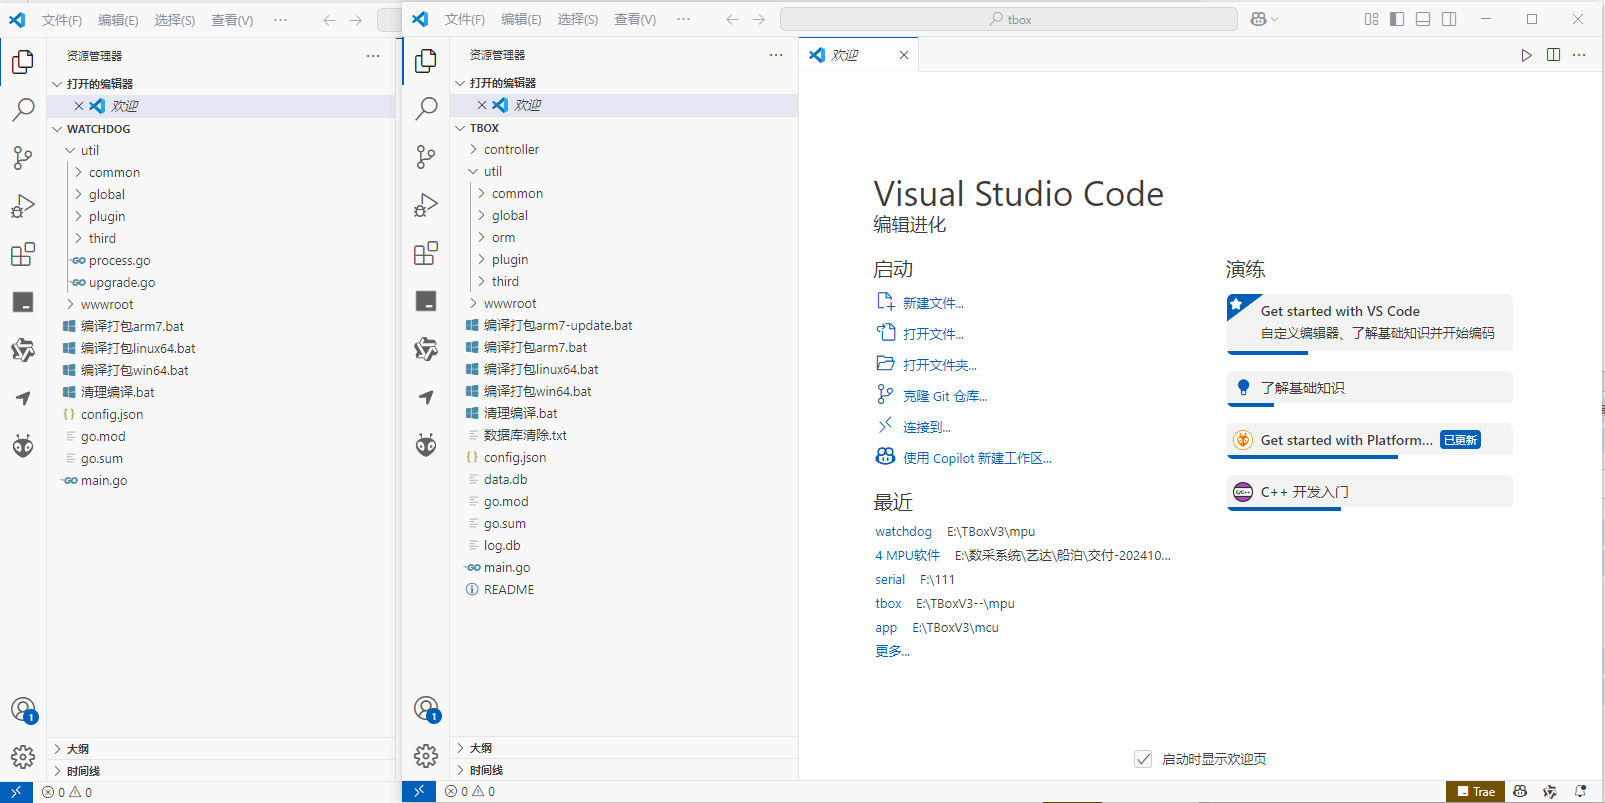Screen dimensions: 1605x803
Task: Open Accounts icon in watchdog window
Action: [23, 710]
